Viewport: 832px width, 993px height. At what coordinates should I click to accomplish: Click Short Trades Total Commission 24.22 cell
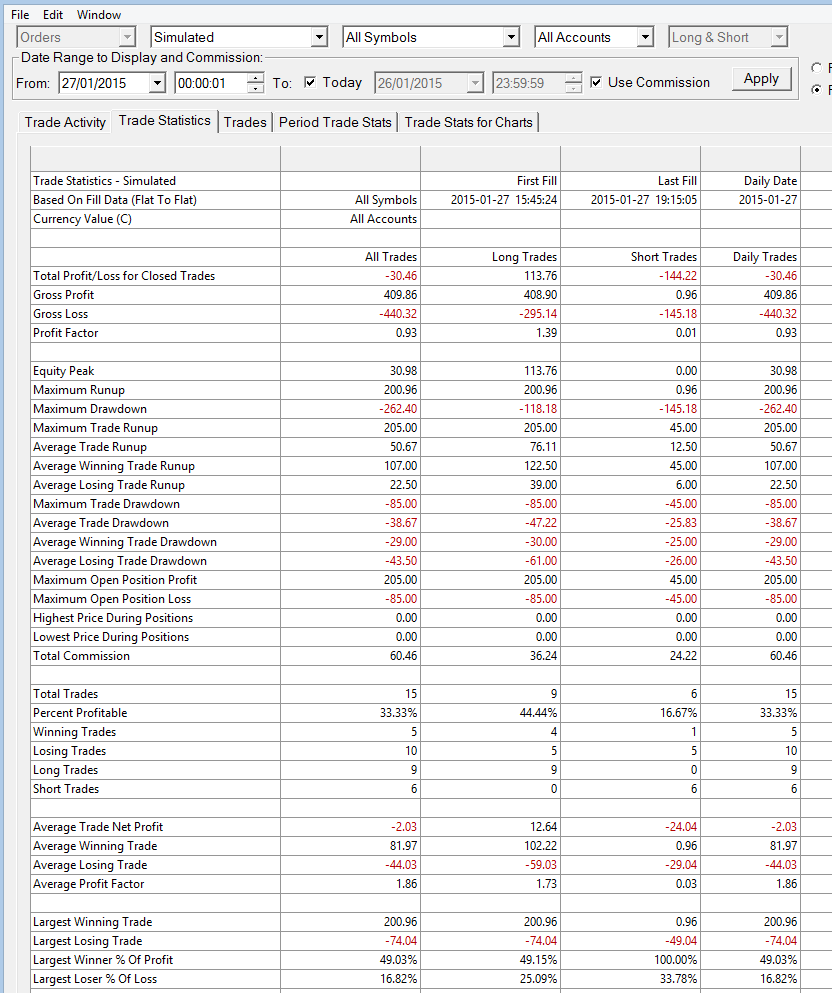click(x=631, y=655)
